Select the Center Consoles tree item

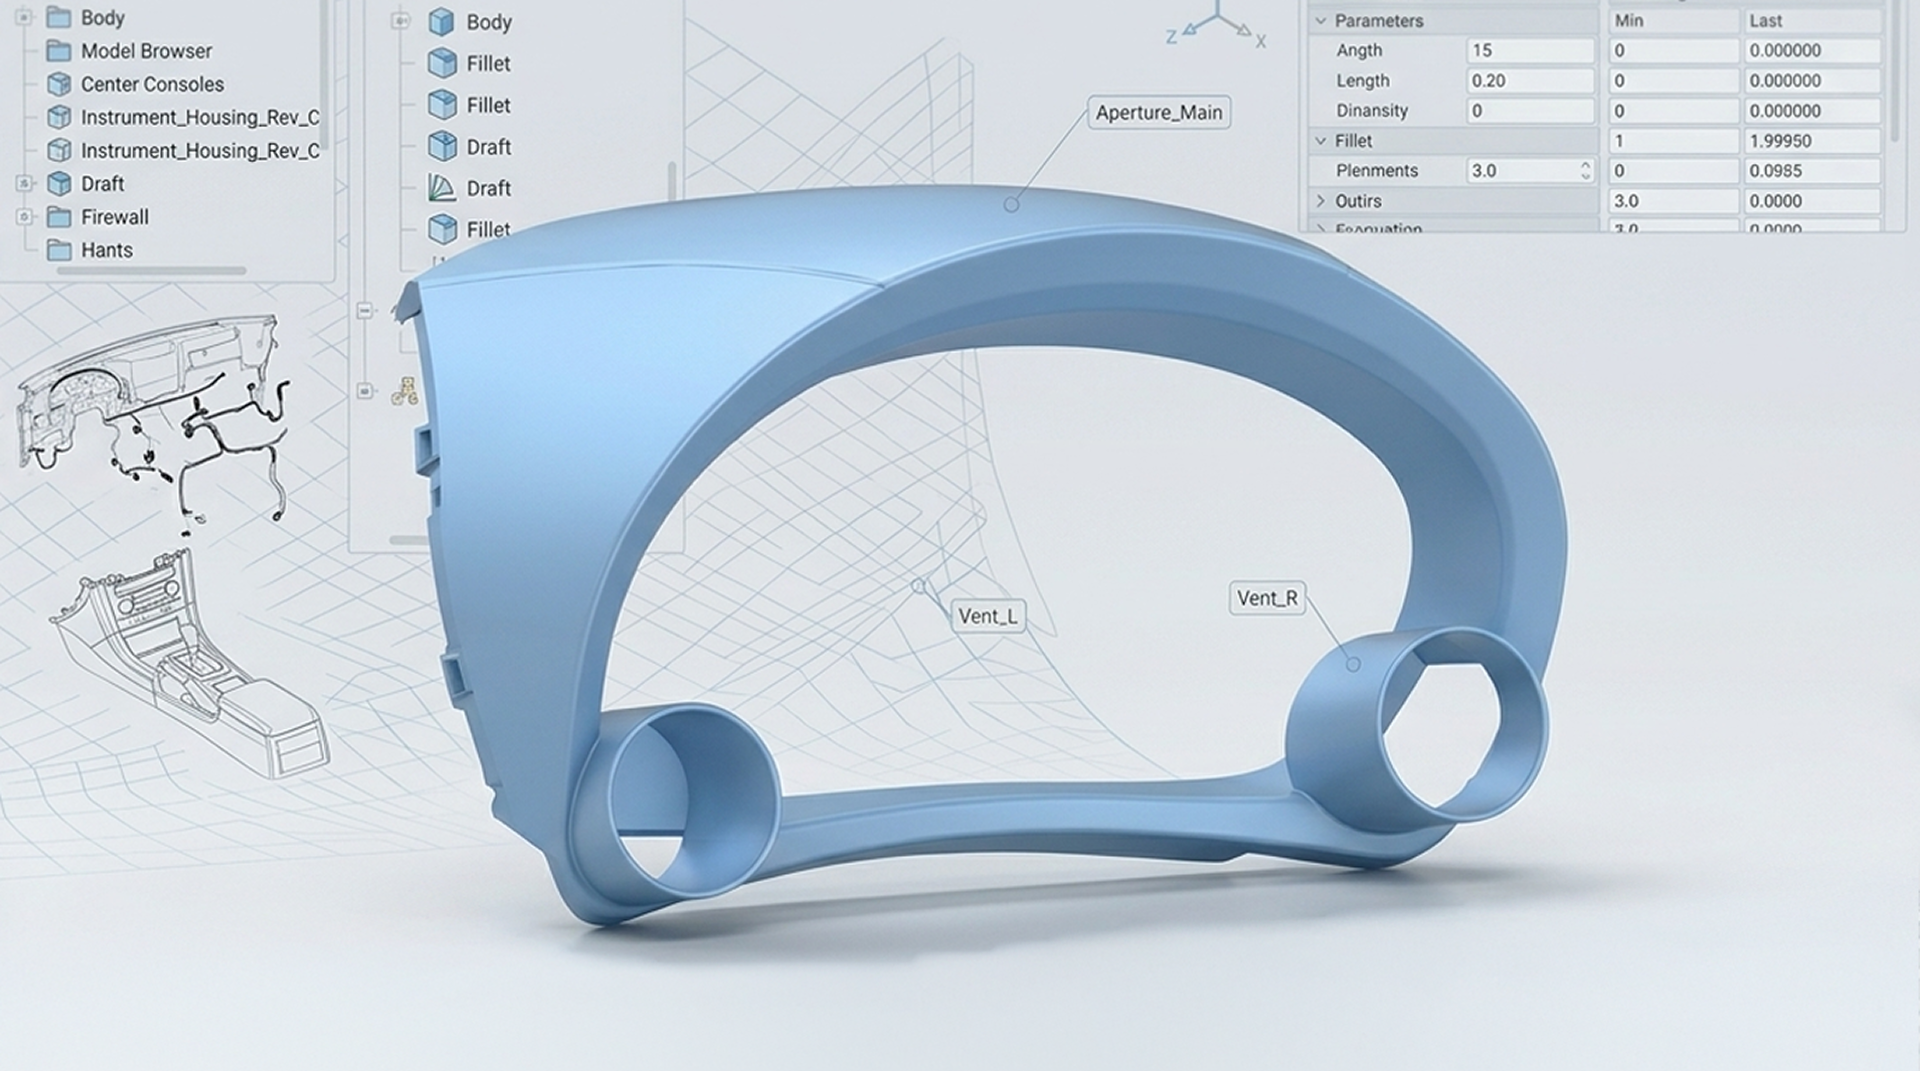[152, 84]
